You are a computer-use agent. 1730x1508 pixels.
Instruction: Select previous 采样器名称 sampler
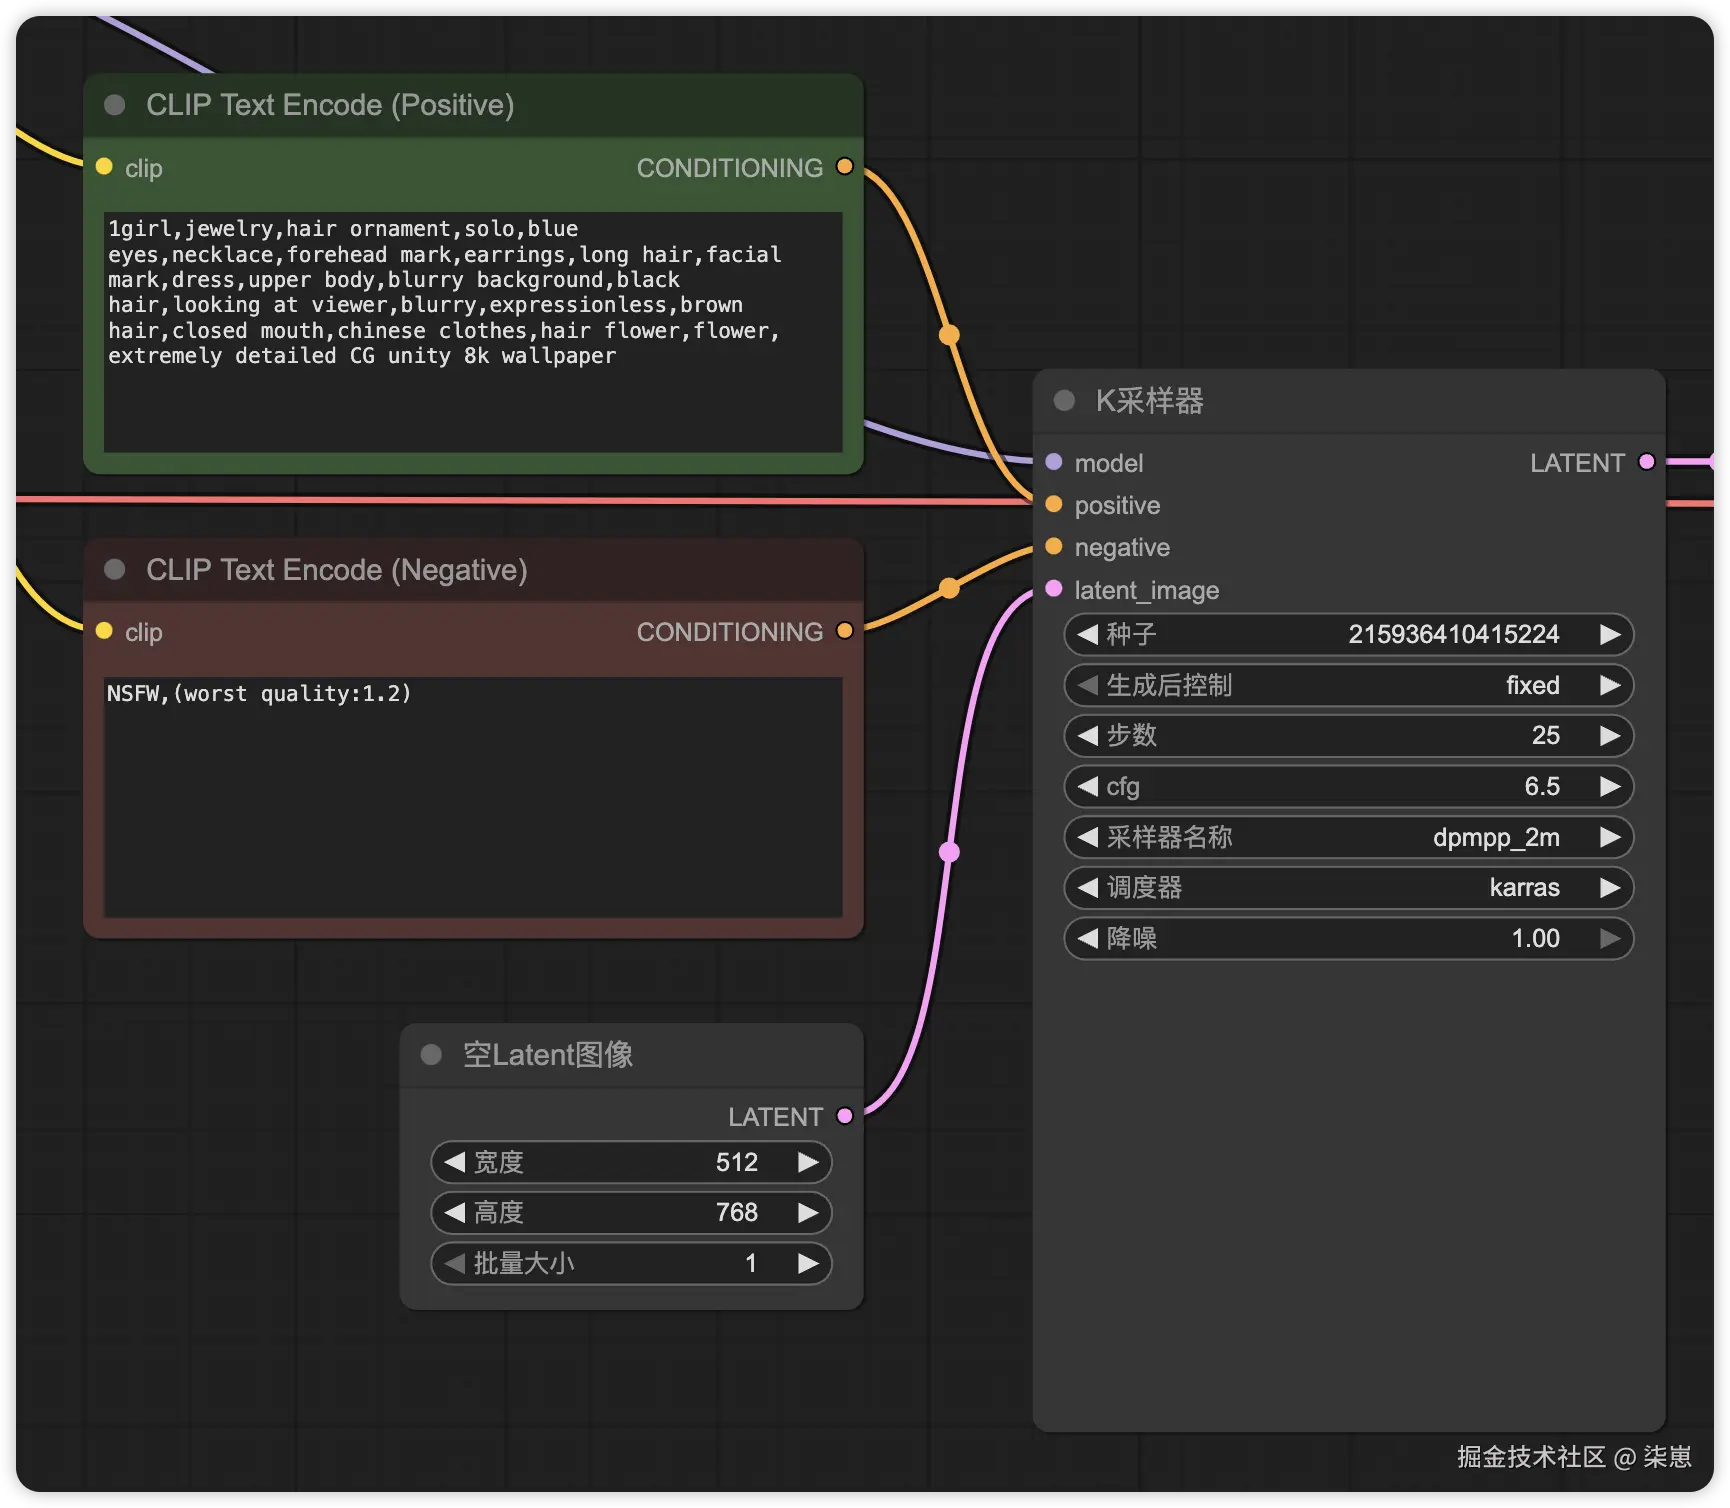1087,837
